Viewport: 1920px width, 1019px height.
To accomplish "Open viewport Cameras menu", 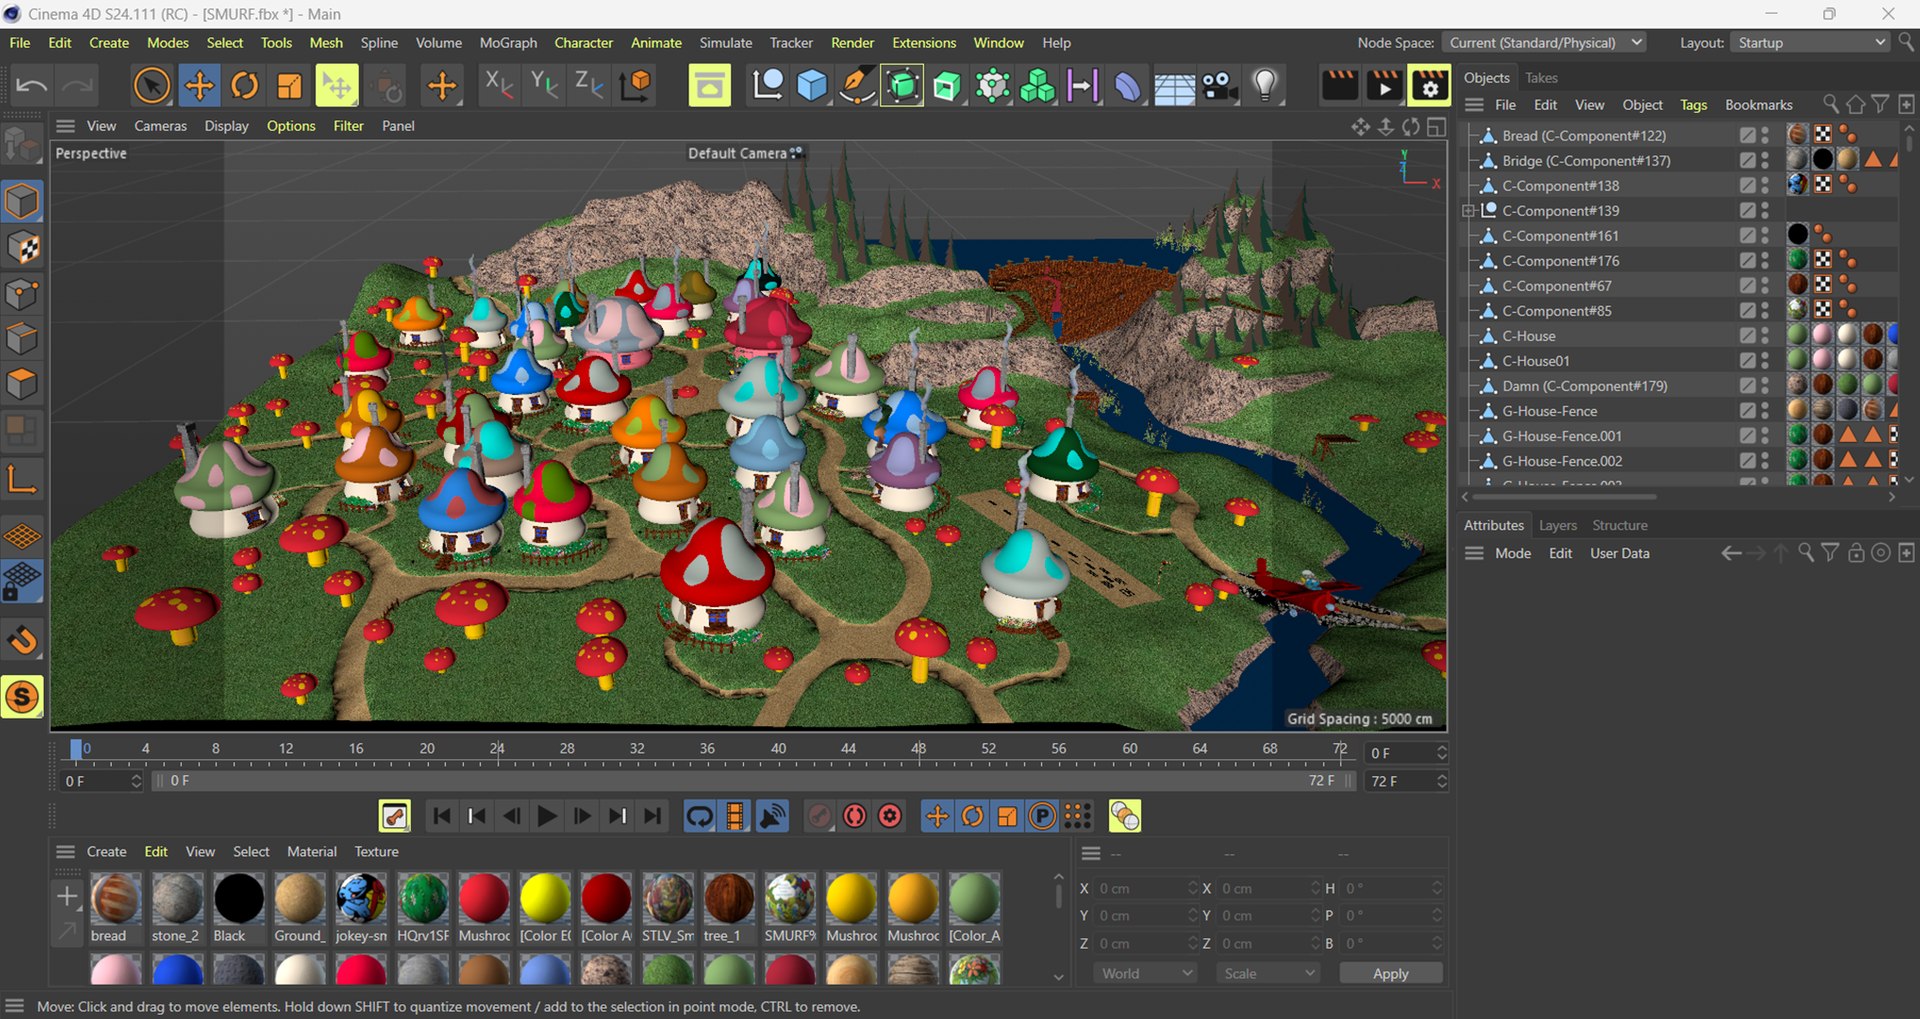I will tap(160, 126).
